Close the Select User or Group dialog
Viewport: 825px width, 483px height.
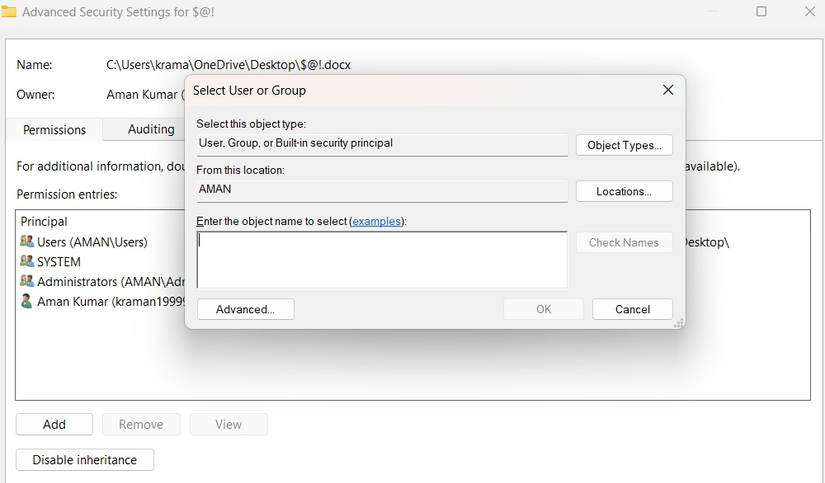pyautogui.click(x=668, y=90)
